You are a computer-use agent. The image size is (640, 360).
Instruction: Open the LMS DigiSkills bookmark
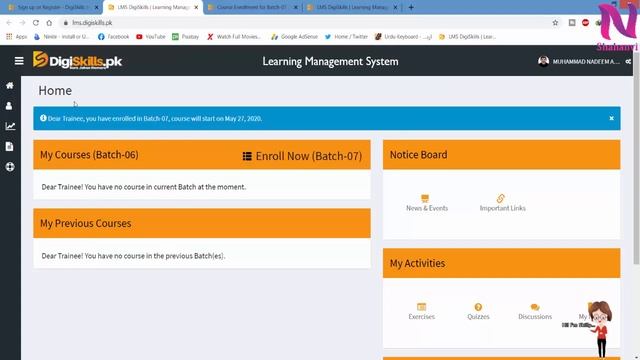467,37
